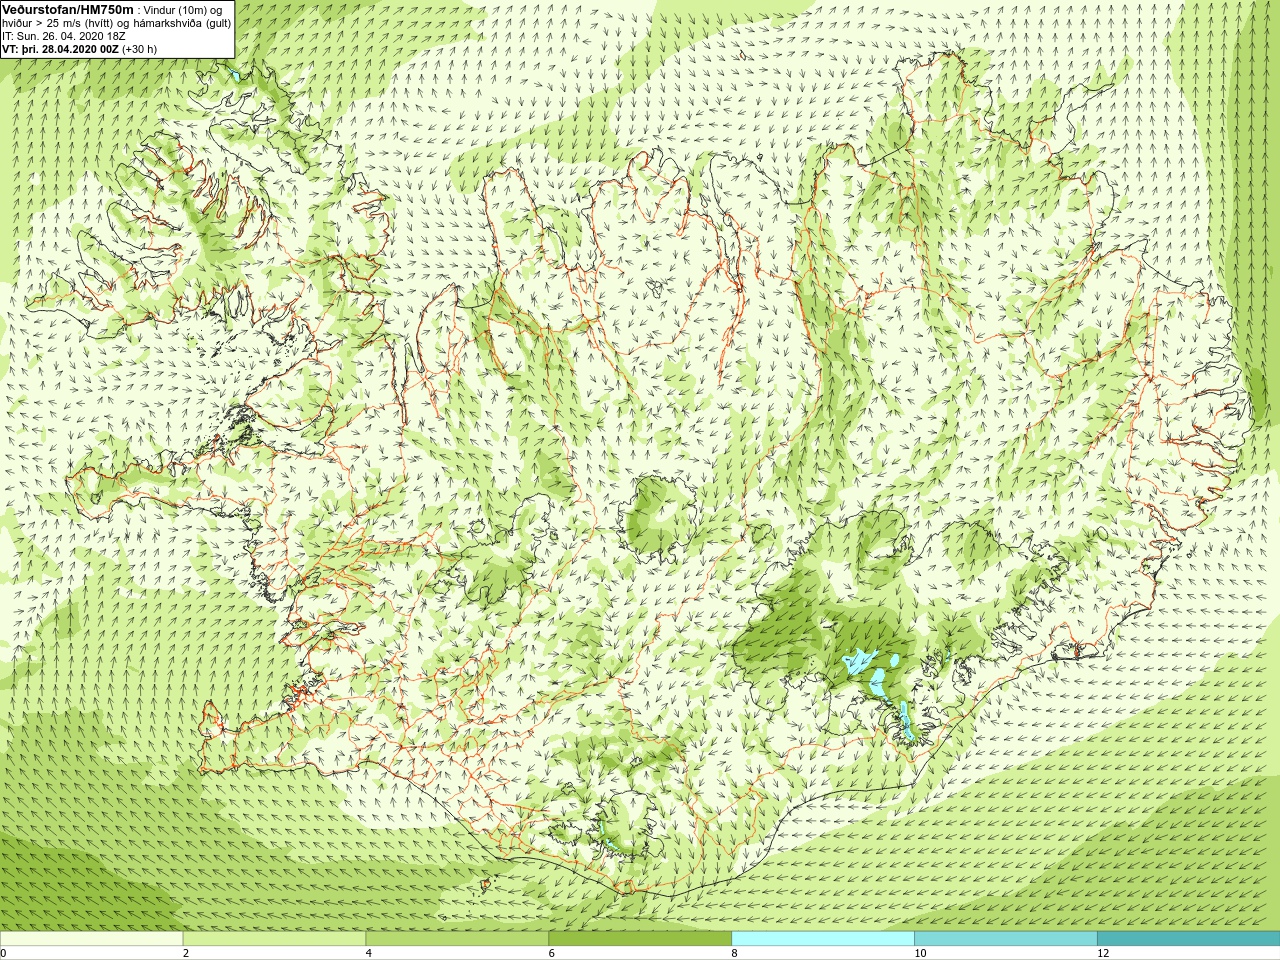This screenshot has height=960, width=1280.
Task: Click the "Veðurstofan/HM750m" title text
Action: [68, 9]
